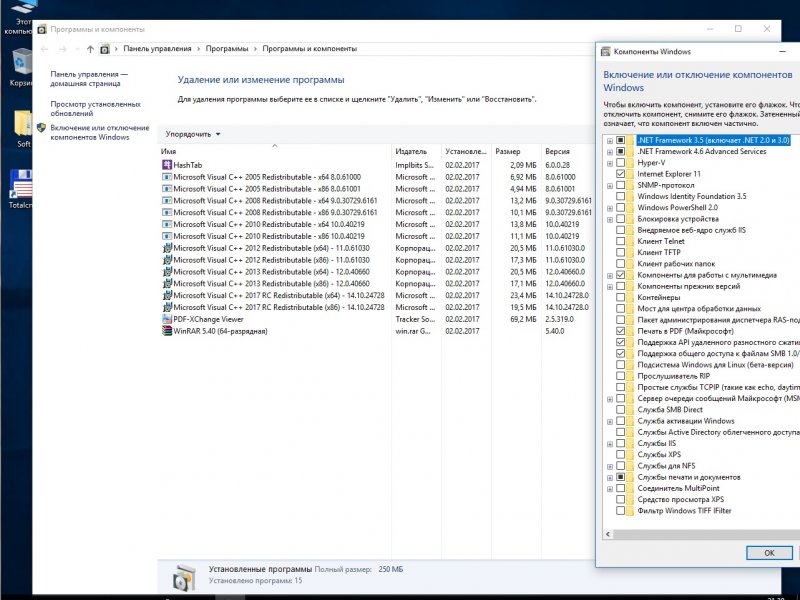Click the Windows Components dialog title icon
The height and width of the screenshot is (600, 800).
coord(606,52)
